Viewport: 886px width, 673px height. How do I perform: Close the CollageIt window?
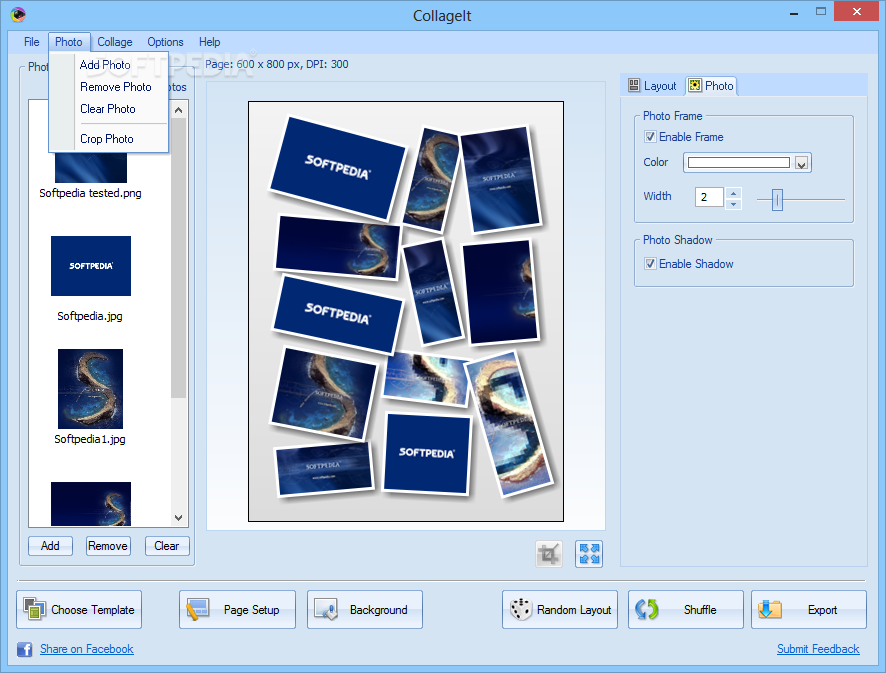tap(857, 11)
